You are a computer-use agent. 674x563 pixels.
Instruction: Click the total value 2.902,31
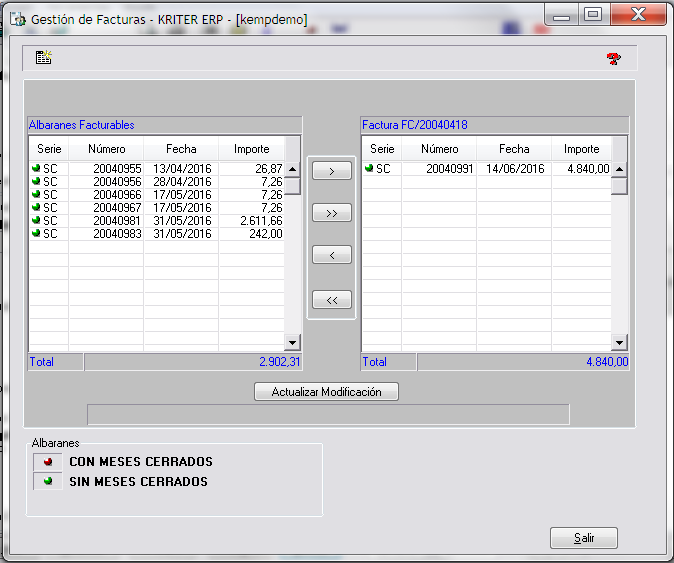pos(279,362)
